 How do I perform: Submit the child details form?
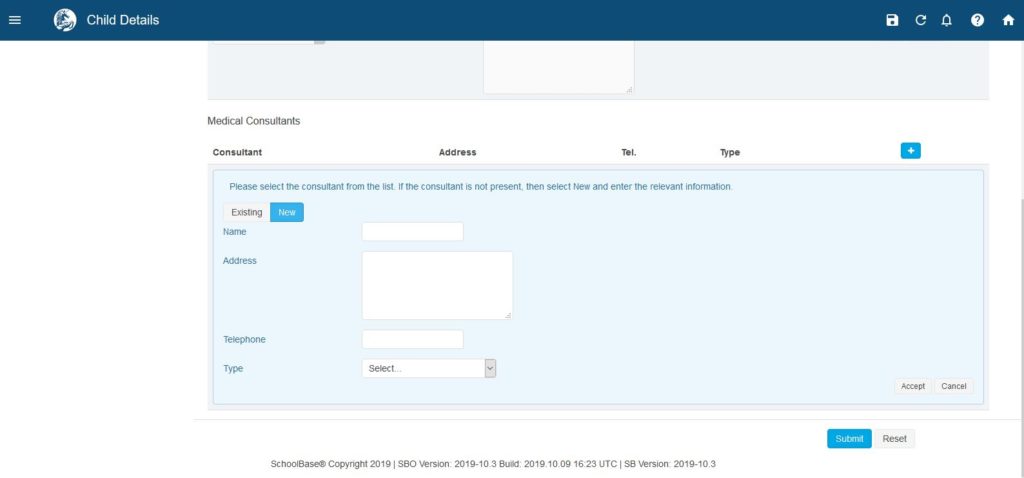(x=849, y=439)
